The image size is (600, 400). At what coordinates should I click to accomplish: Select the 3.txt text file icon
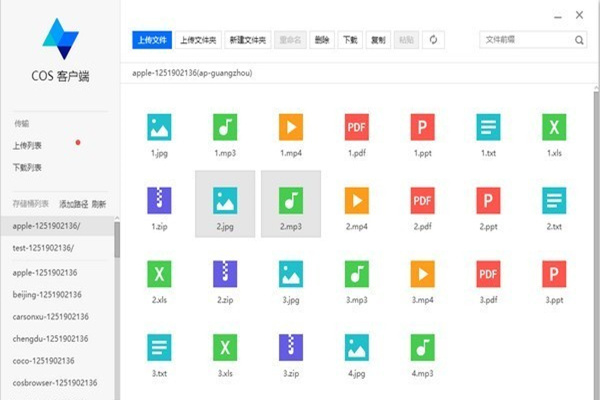[x=159, y=347]
